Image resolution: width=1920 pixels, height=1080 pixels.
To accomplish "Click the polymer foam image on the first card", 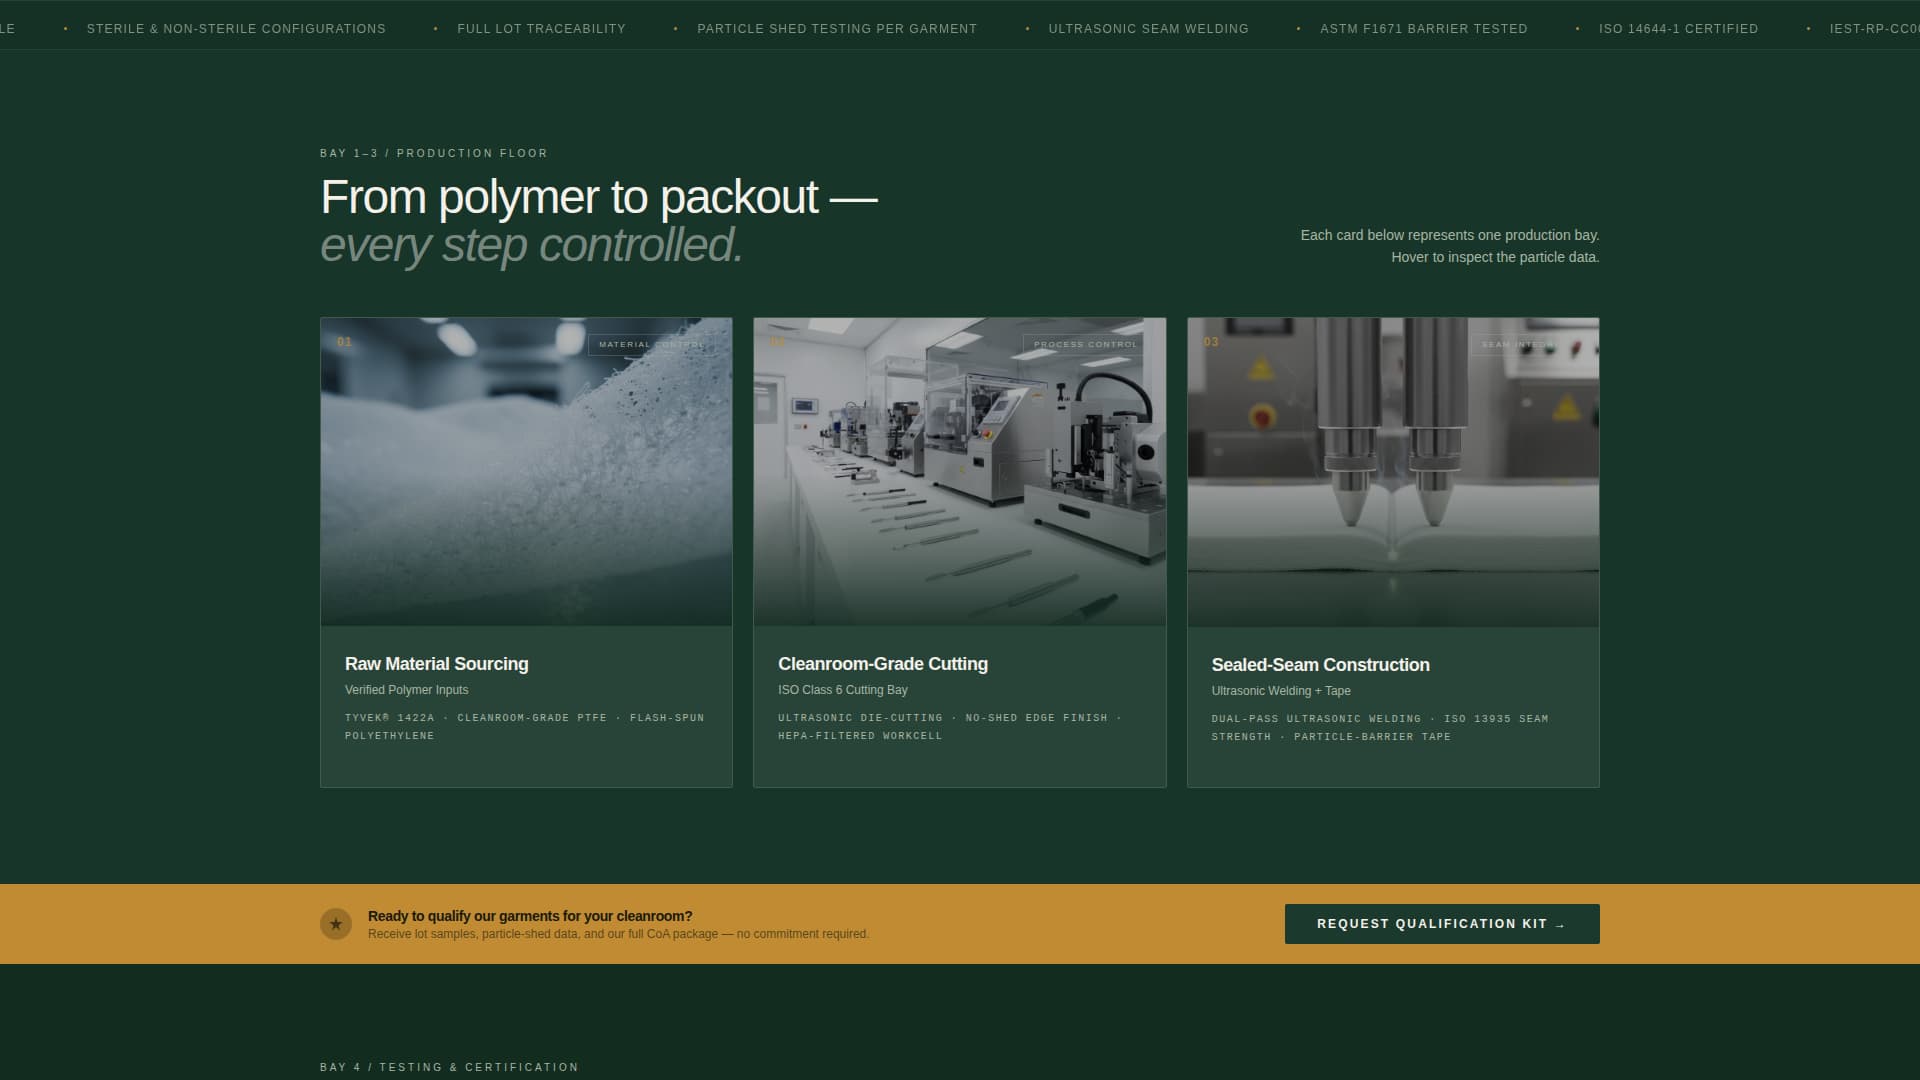I will pos(525,470).
